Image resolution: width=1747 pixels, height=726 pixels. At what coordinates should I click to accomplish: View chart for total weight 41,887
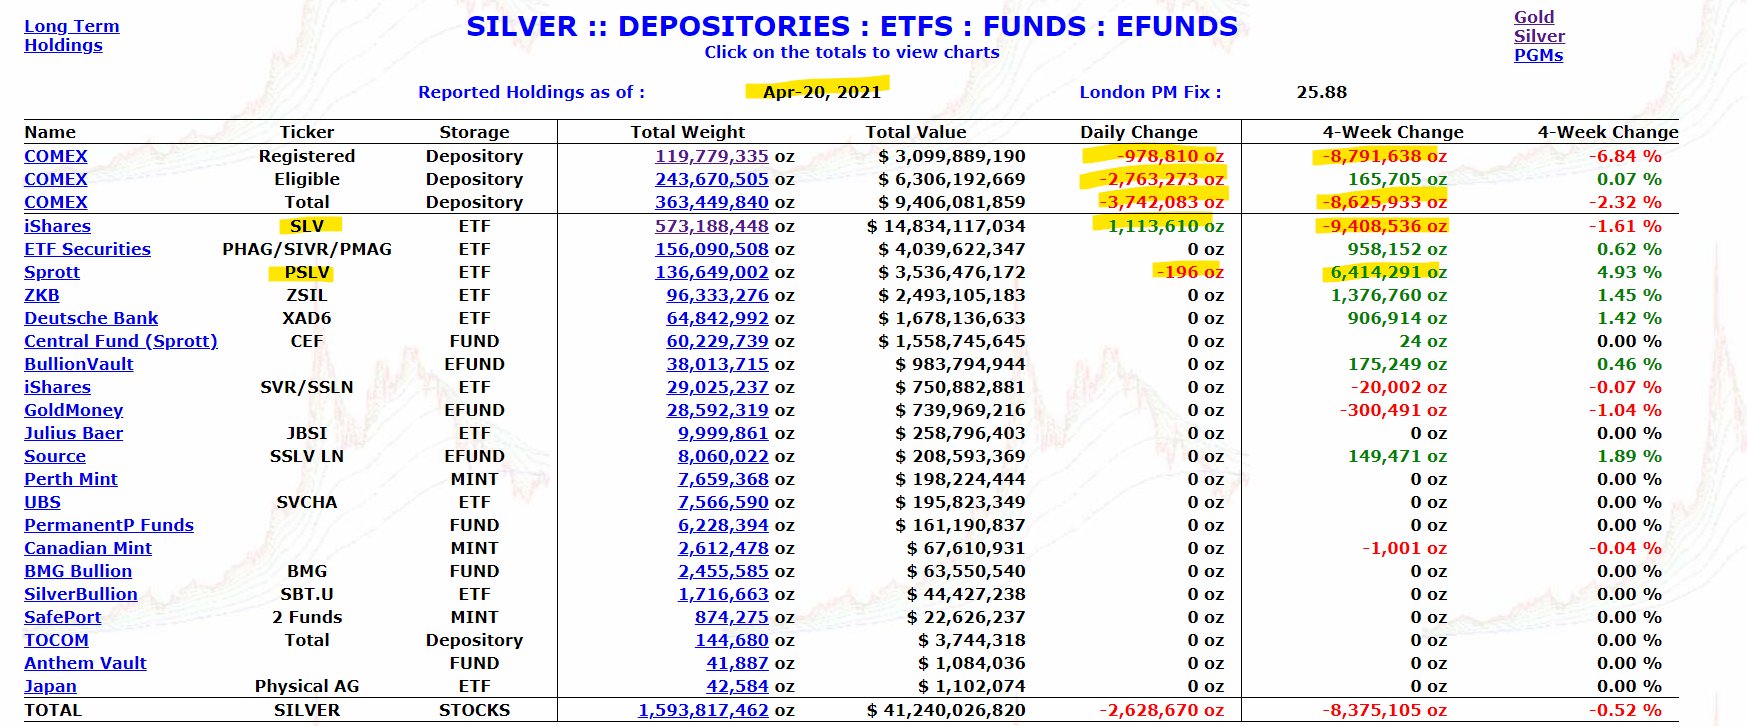click(x=738, y=663)
